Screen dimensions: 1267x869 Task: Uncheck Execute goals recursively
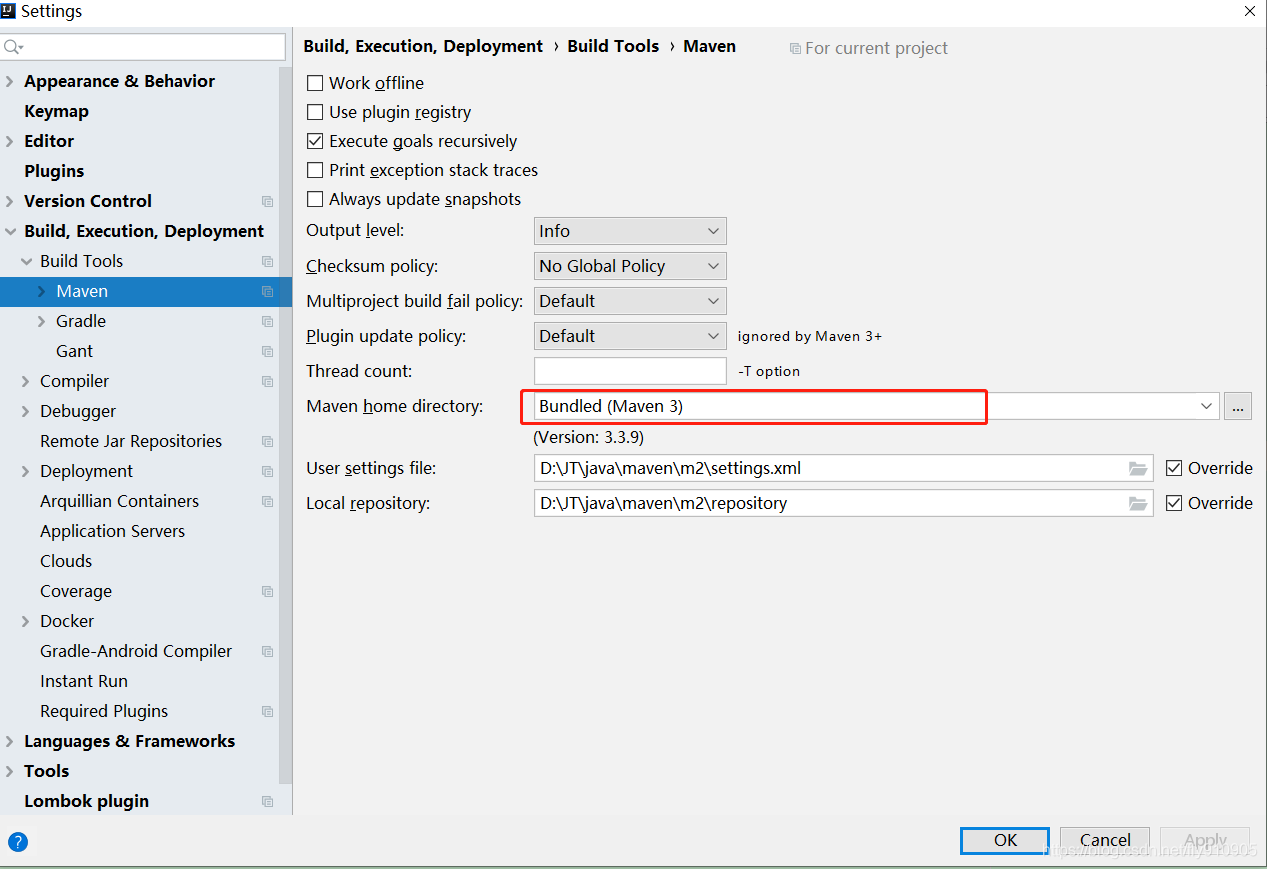click(315, 141)
